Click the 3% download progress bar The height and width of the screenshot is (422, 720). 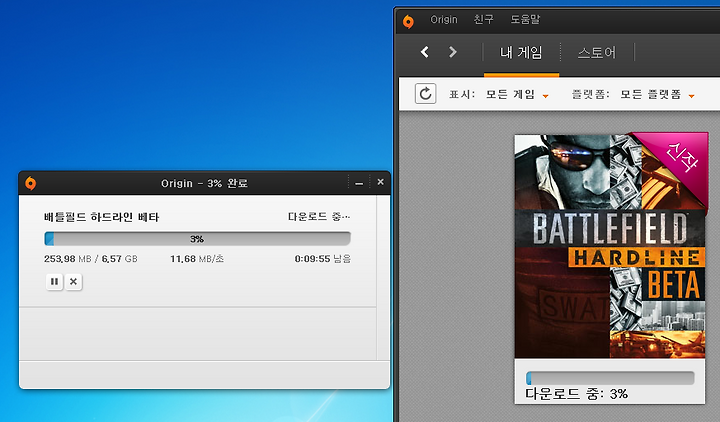point(197,239)
